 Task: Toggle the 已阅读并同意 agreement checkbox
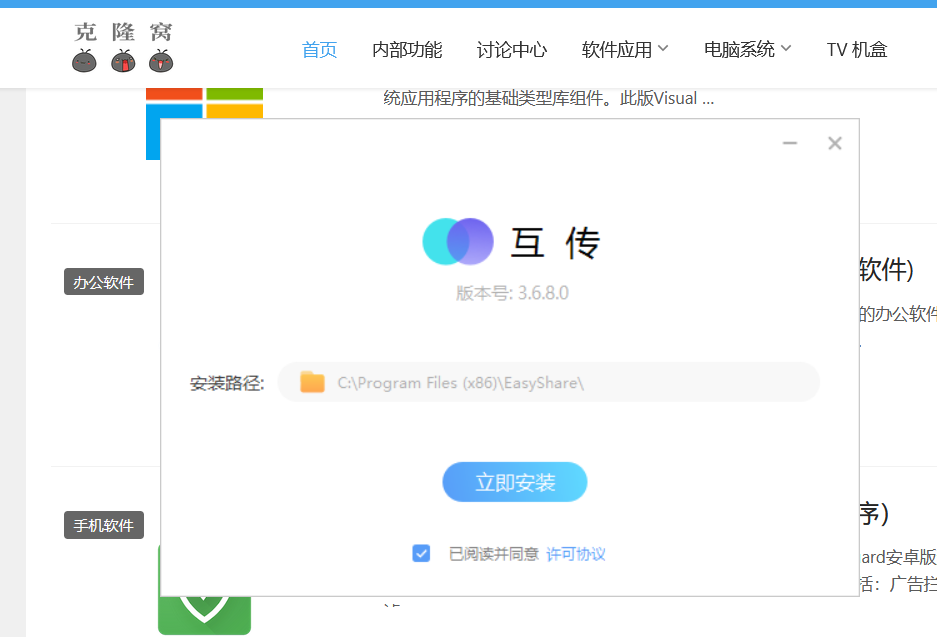click(x=421, y=553)
